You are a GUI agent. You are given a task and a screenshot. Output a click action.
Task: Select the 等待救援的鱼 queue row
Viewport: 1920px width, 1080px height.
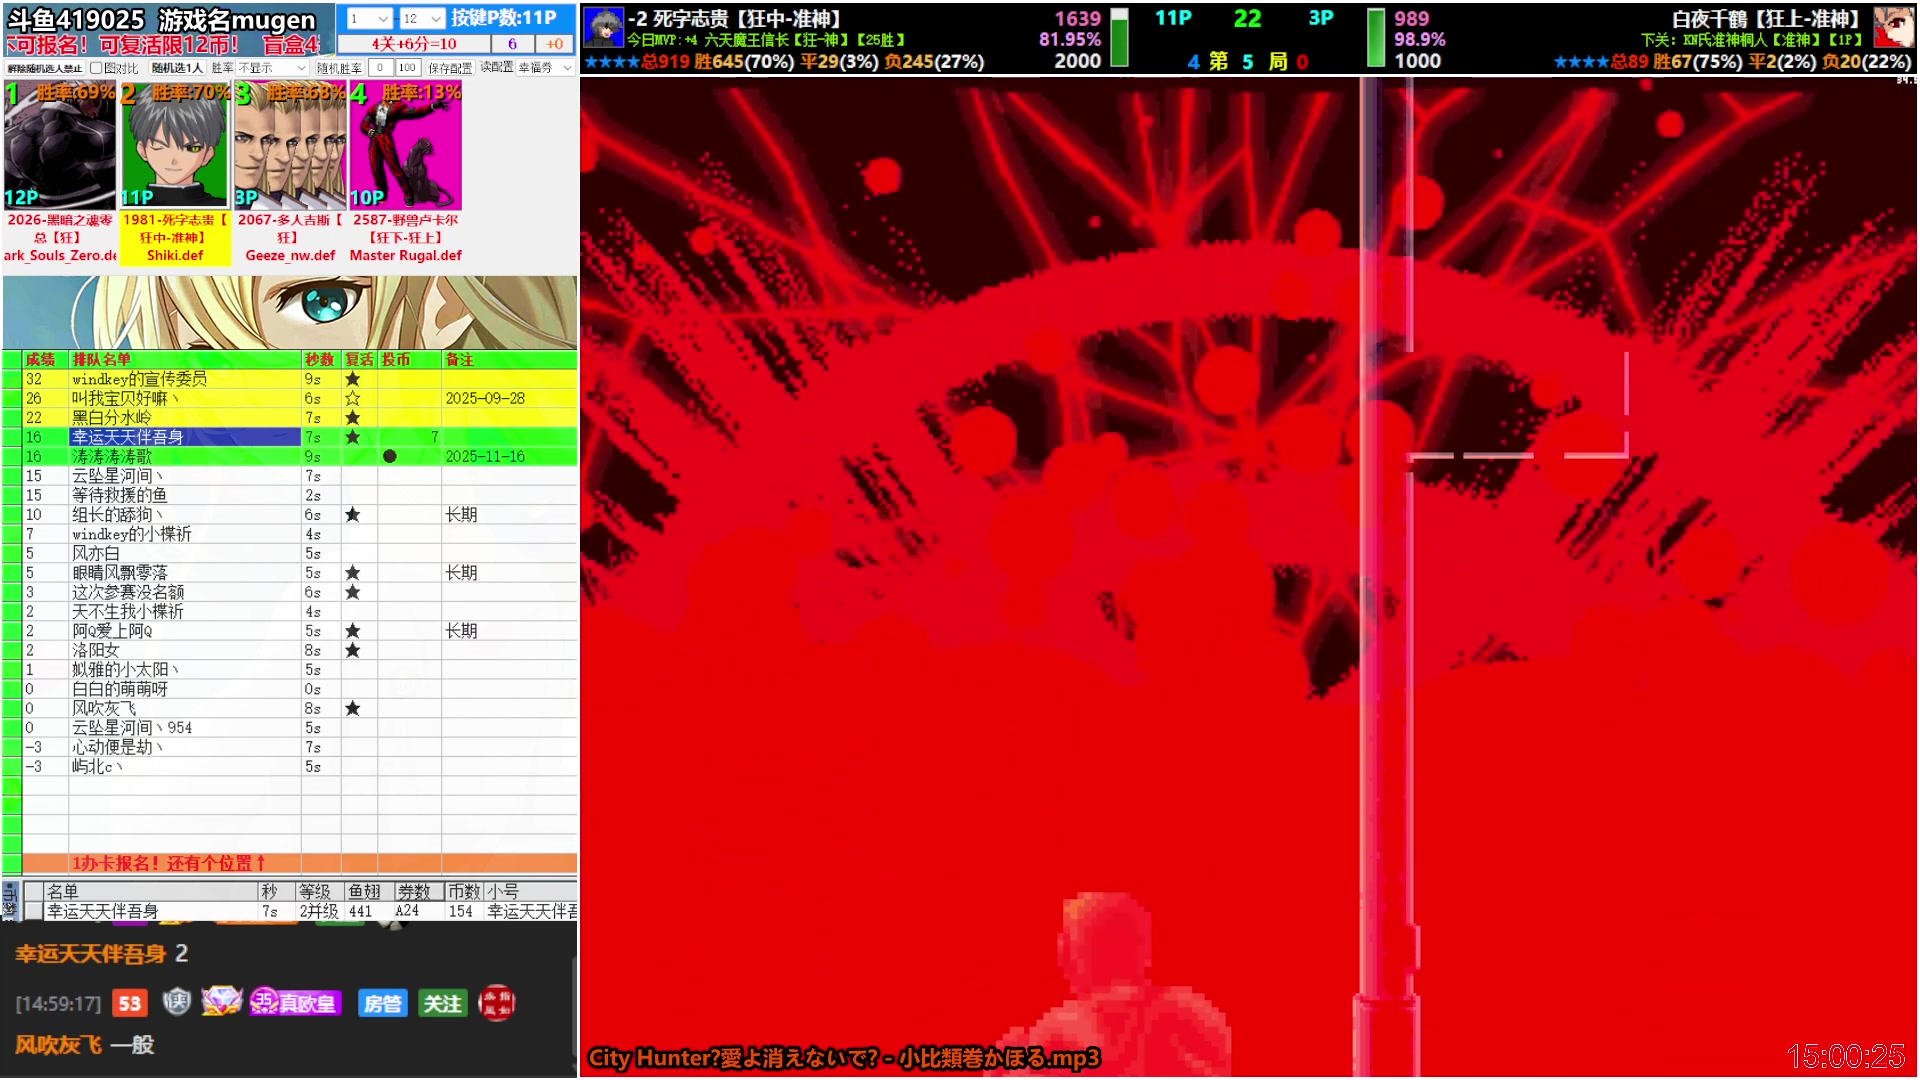coord(300,495)
